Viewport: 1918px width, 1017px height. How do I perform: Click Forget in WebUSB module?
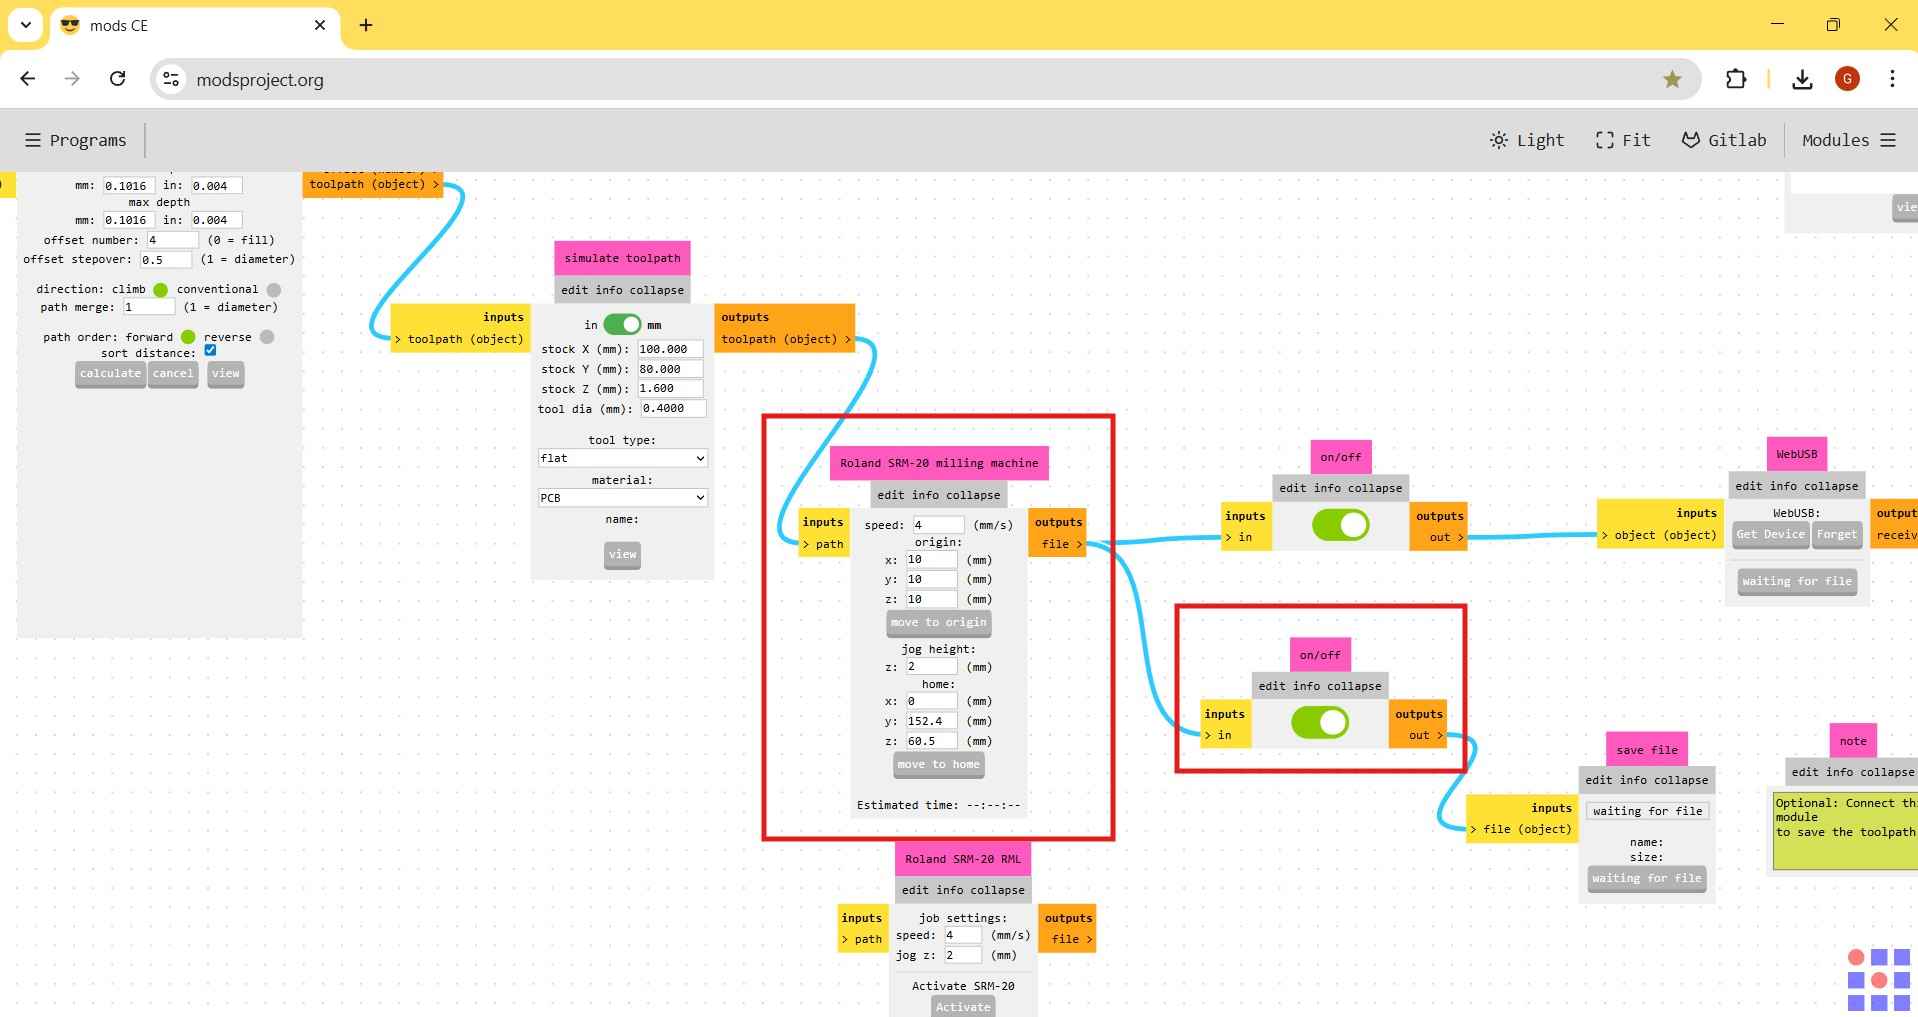tap(1837, 535)
